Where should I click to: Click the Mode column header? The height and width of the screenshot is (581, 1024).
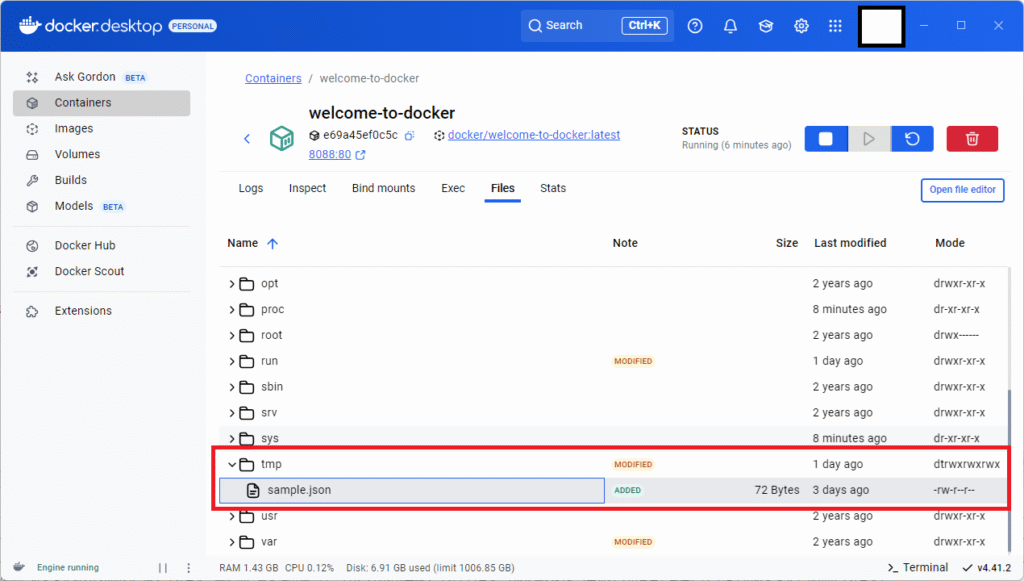950,243
